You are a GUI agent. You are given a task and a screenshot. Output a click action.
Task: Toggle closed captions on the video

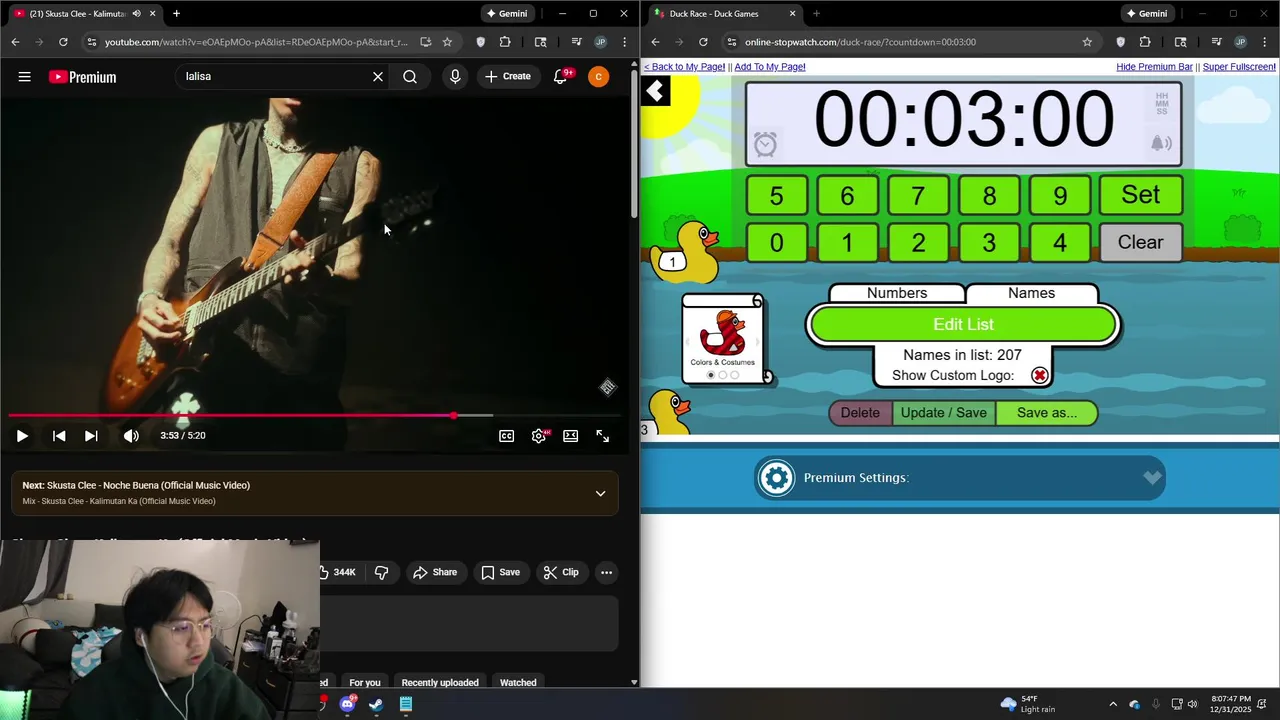[x=507, y=436]
